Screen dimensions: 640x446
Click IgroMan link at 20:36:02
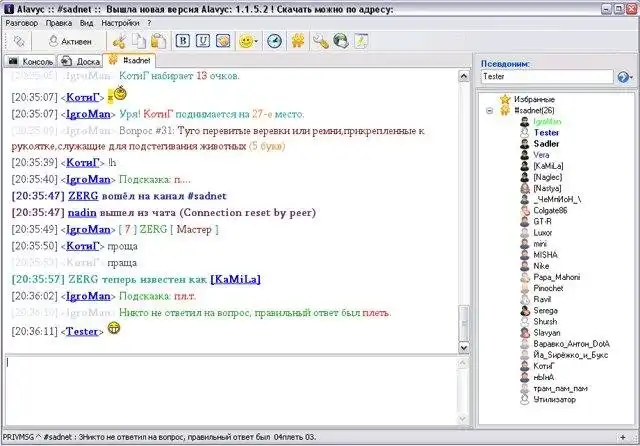point(88,296)
